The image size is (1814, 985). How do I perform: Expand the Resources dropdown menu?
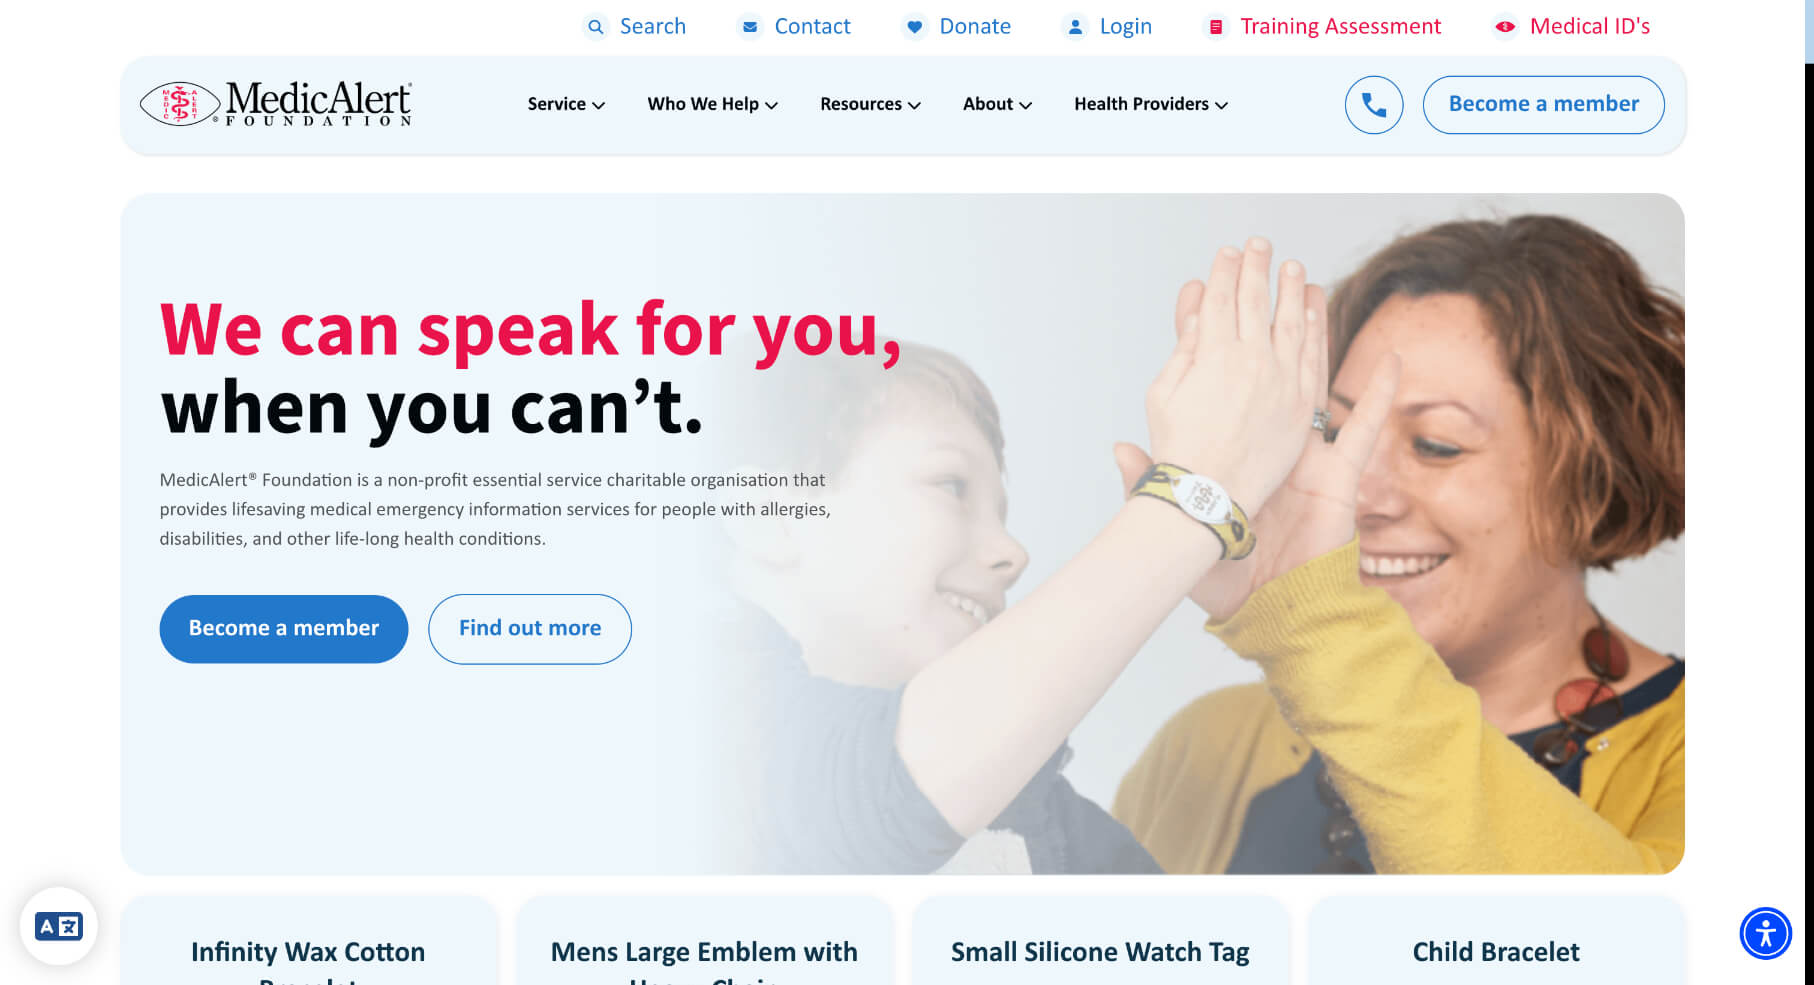pos(870,104)
